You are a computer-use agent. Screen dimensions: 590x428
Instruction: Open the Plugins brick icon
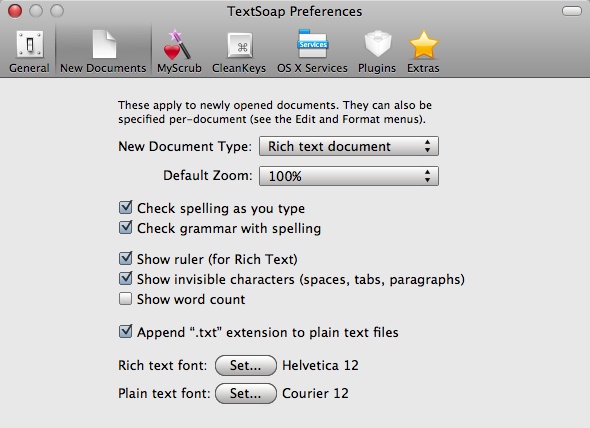click(x=377, y=44)
